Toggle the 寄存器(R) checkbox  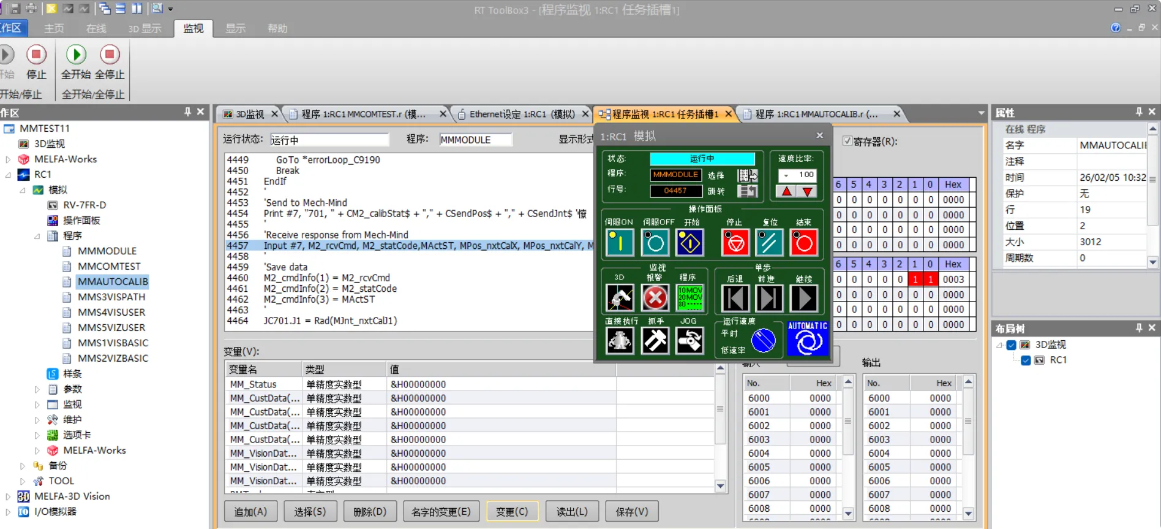(848, 141)
